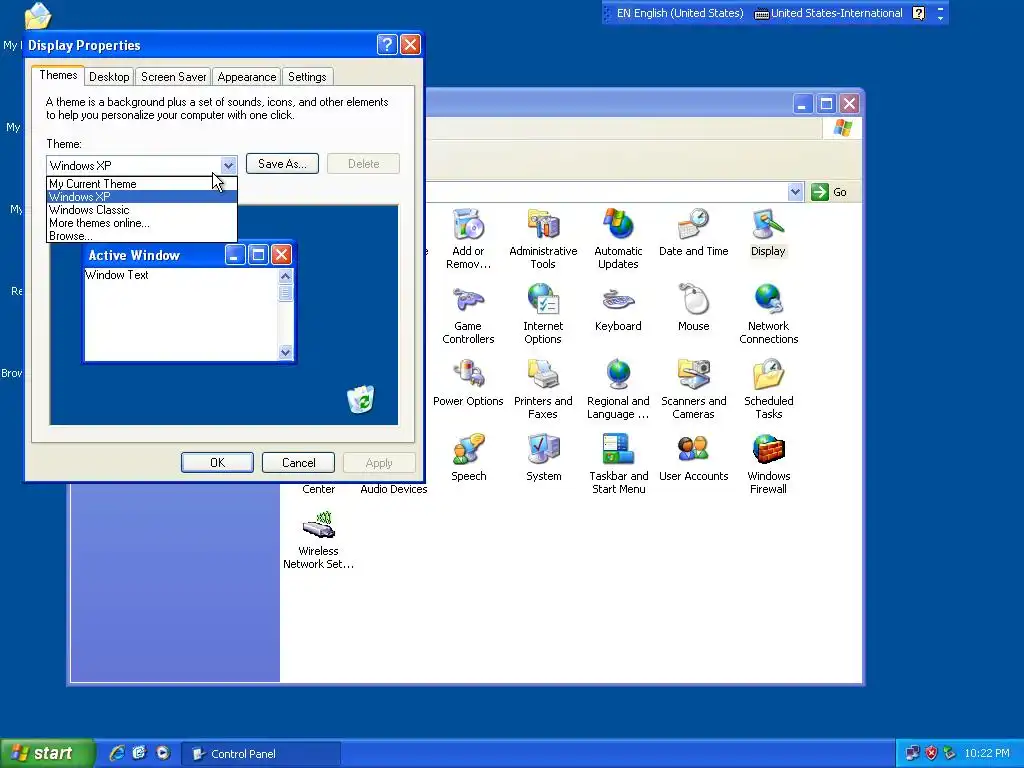Open User Accounts icon
The image size is (1024, 768).
coord(693,458)
